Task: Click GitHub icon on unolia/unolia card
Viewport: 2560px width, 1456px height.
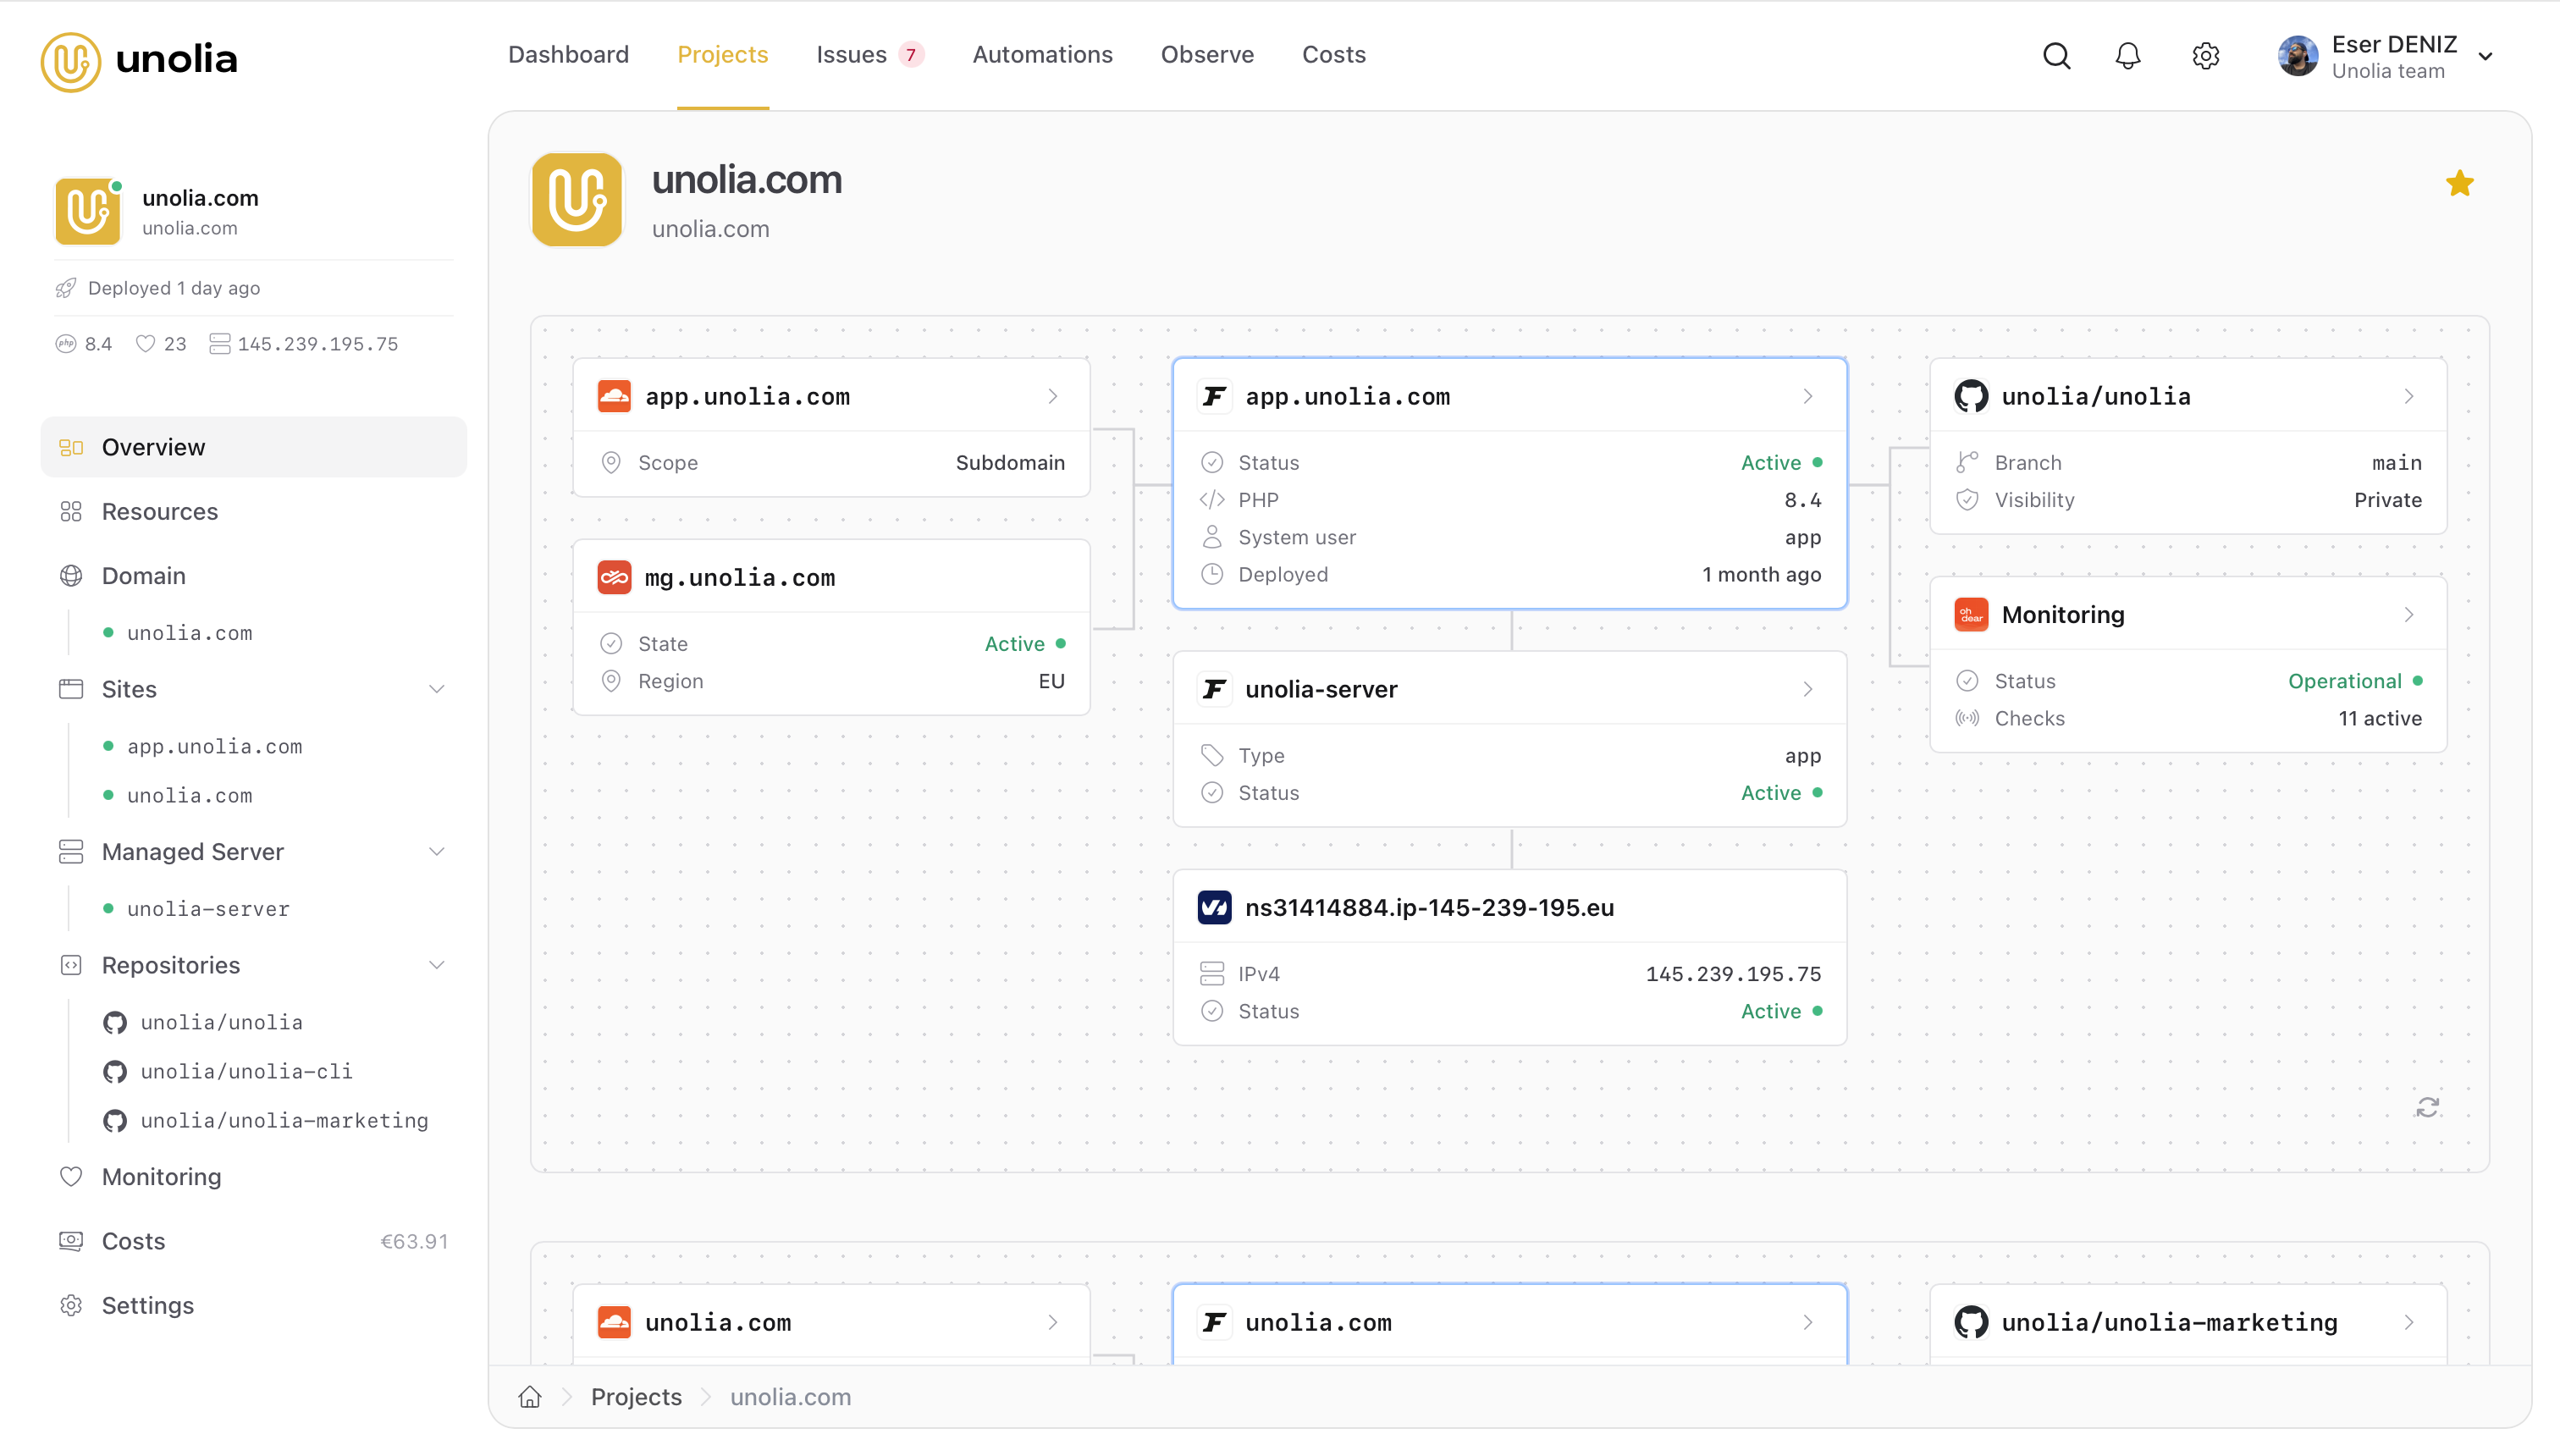Action: (x=1971, y=396)
